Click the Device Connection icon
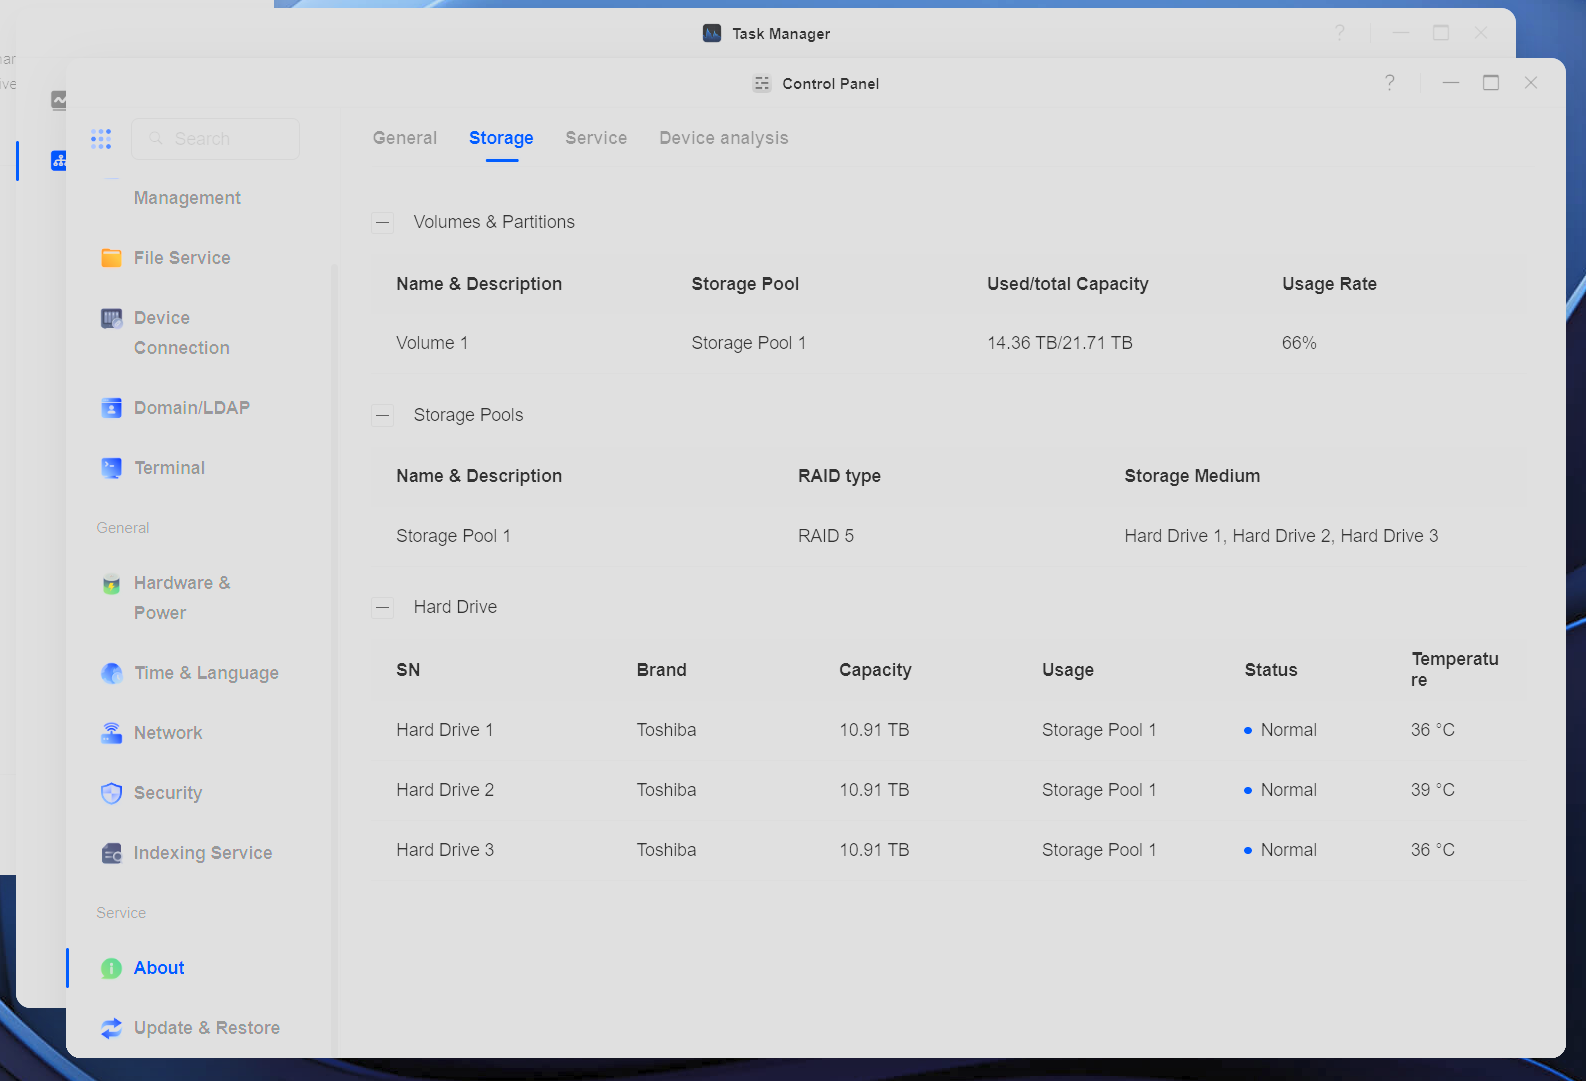Viewport: 1586px width, 1081px height. tap(111, 319)
